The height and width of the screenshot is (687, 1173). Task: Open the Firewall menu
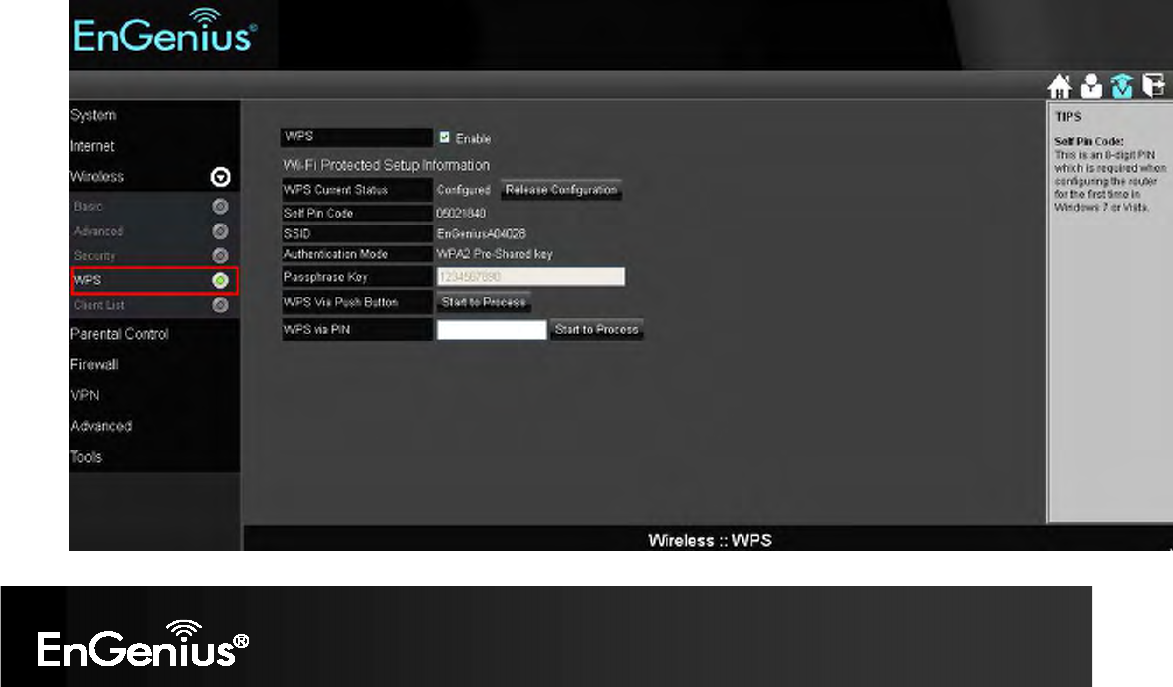pyautogui.click(x=94, y=364)
